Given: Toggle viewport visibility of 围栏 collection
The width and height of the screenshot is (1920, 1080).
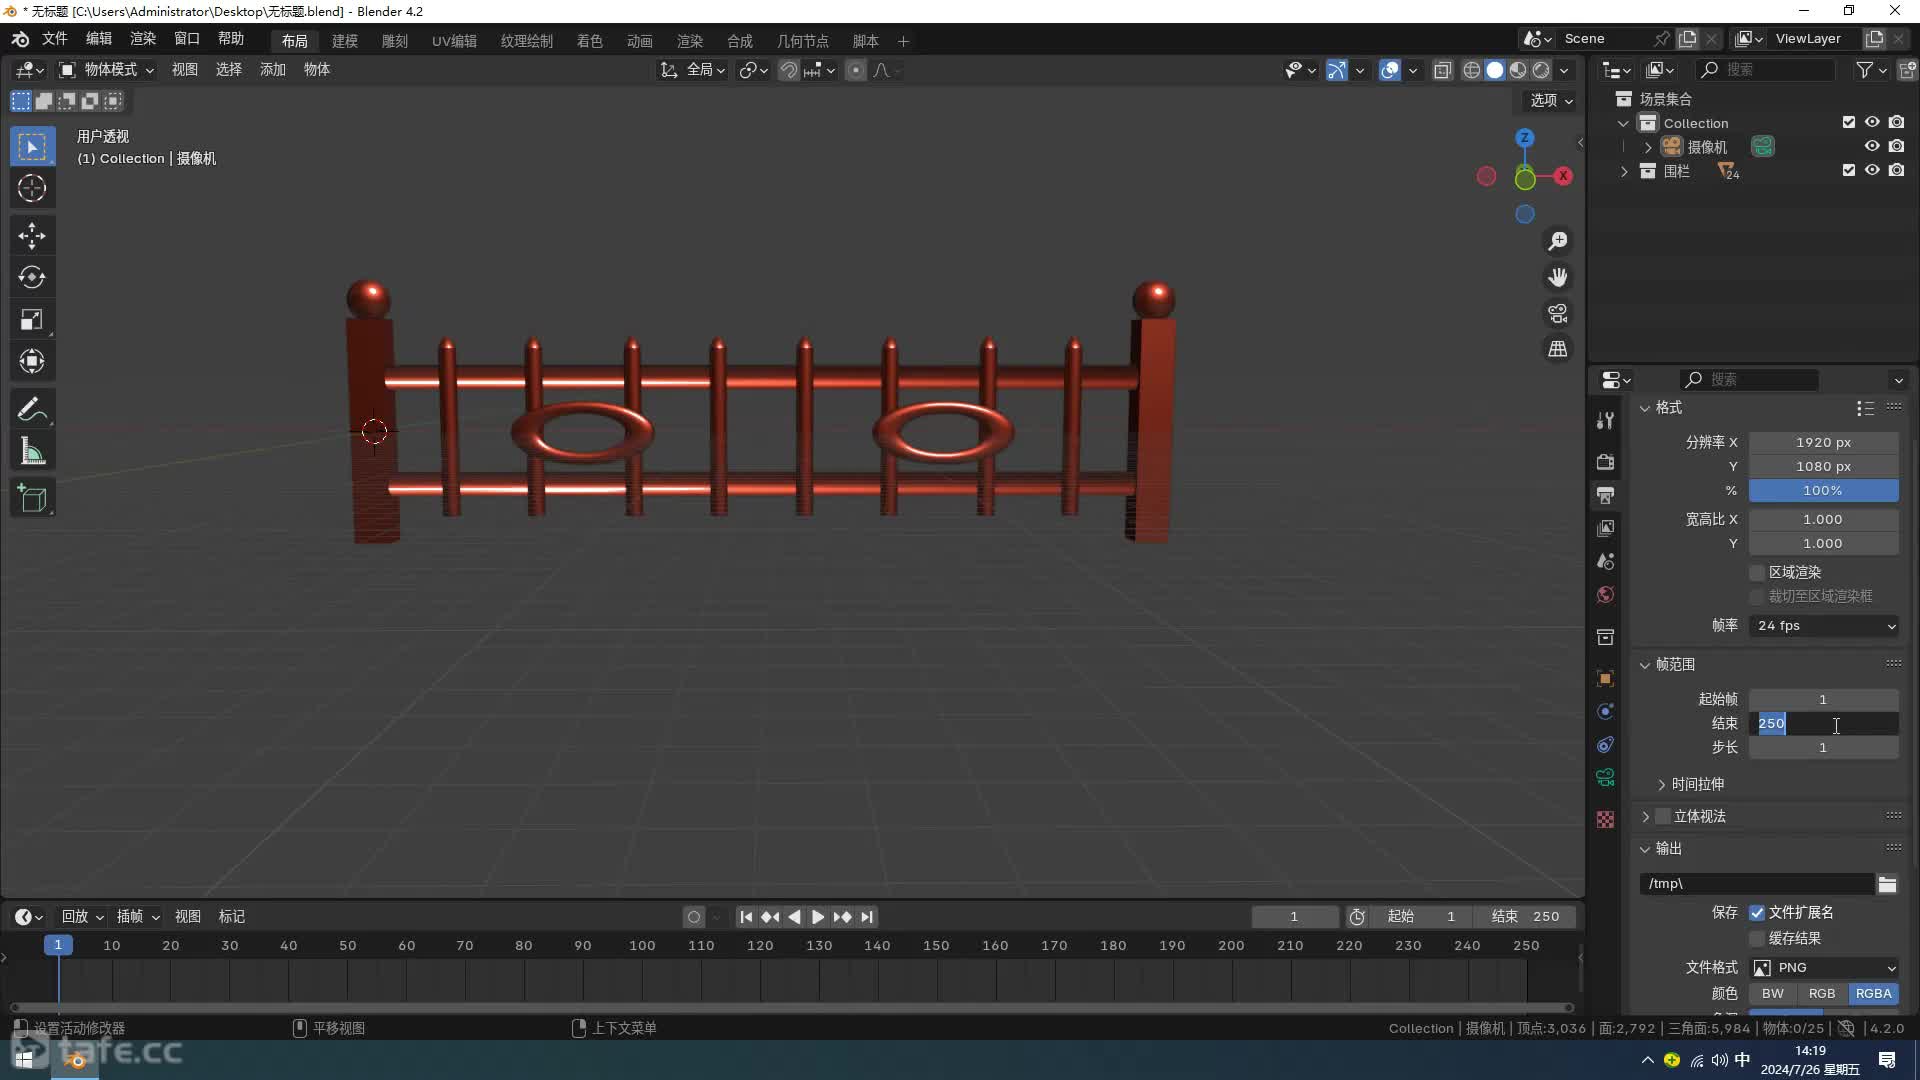Looking at the screenshot, I should [x=1872, y=170].
